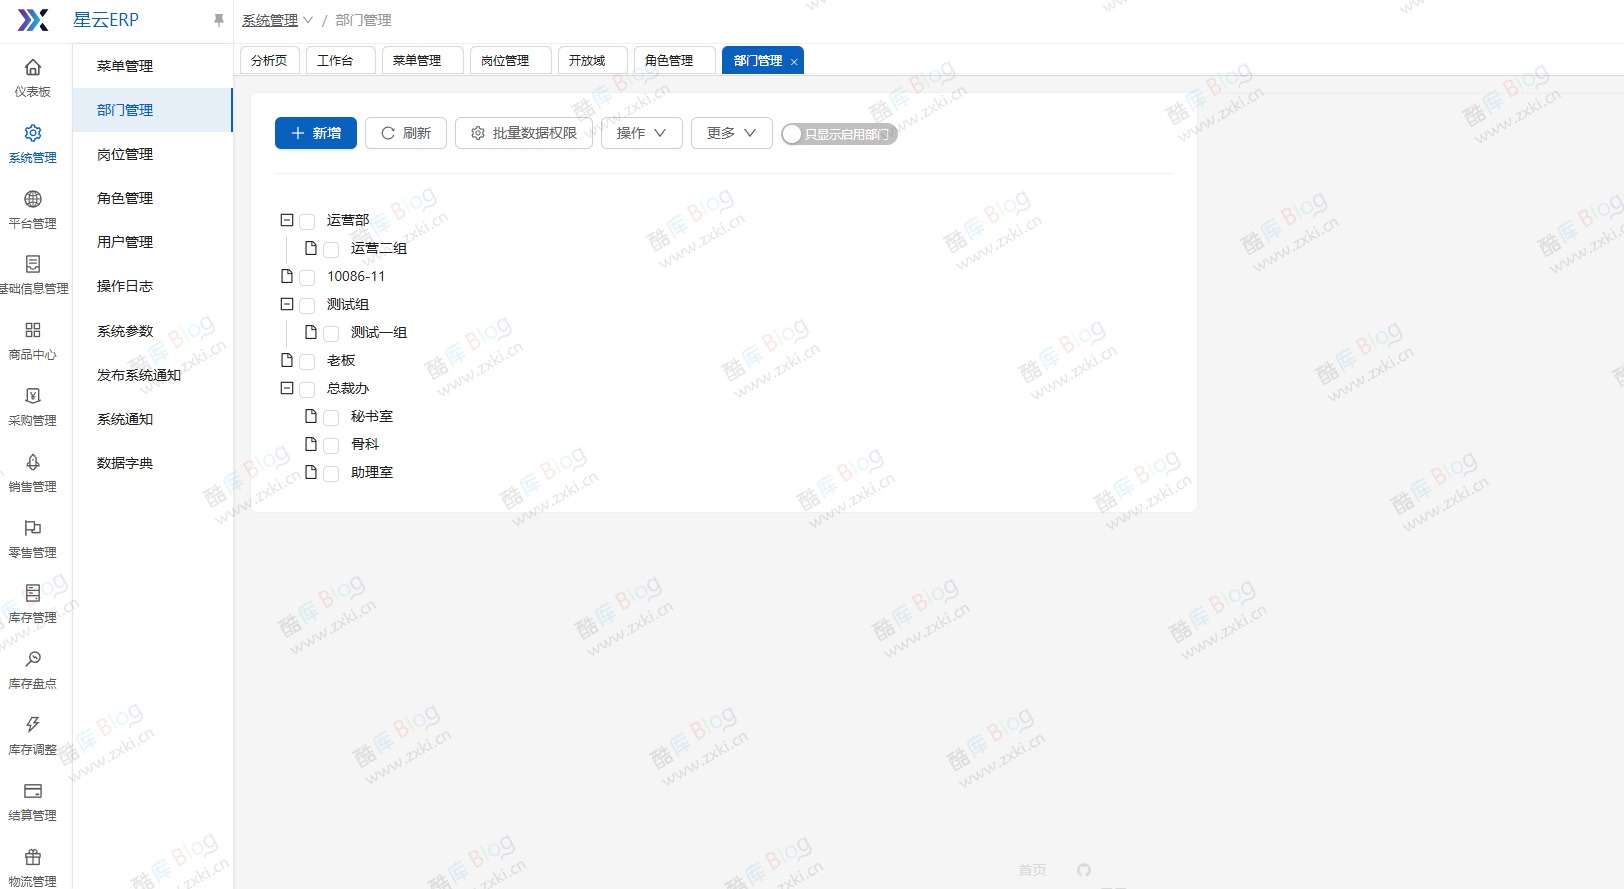Viewport: 1624px width, 889px height.
Task: Switch to the 菜单管理 tab
Action: [x=423, y=60]
